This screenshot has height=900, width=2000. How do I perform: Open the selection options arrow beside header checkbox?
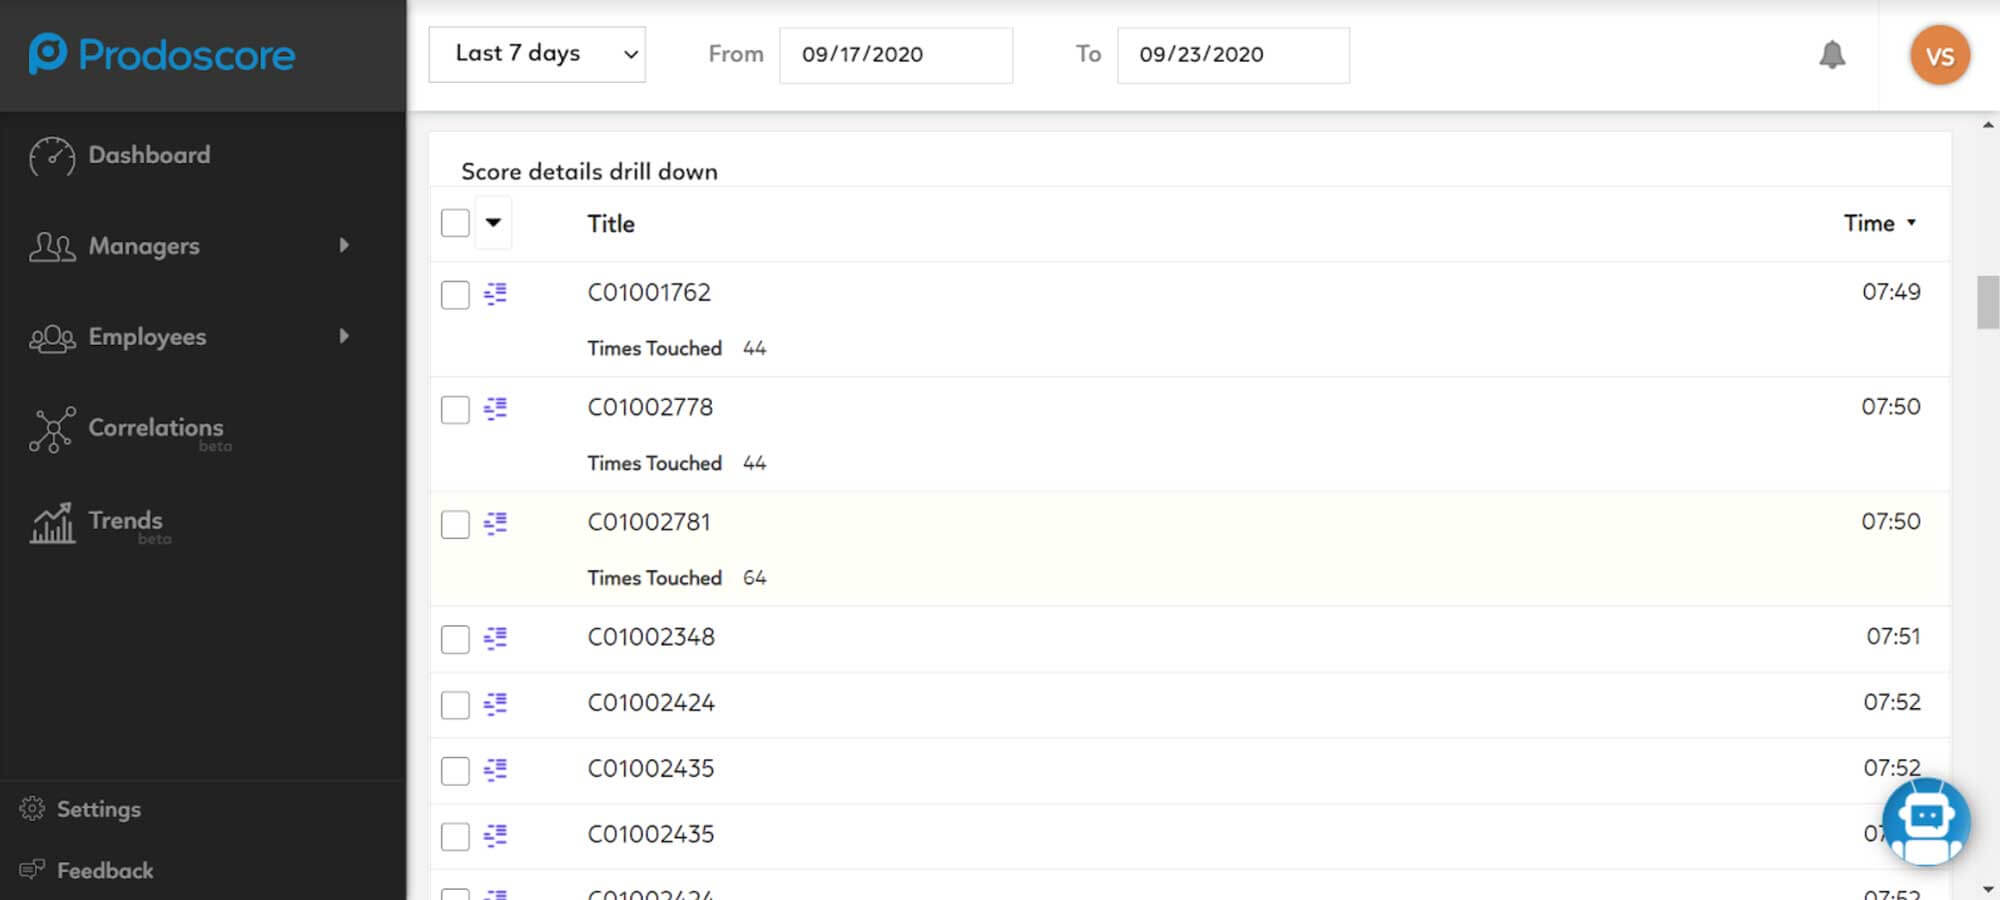pyautogui.click(x=493, y=223)
